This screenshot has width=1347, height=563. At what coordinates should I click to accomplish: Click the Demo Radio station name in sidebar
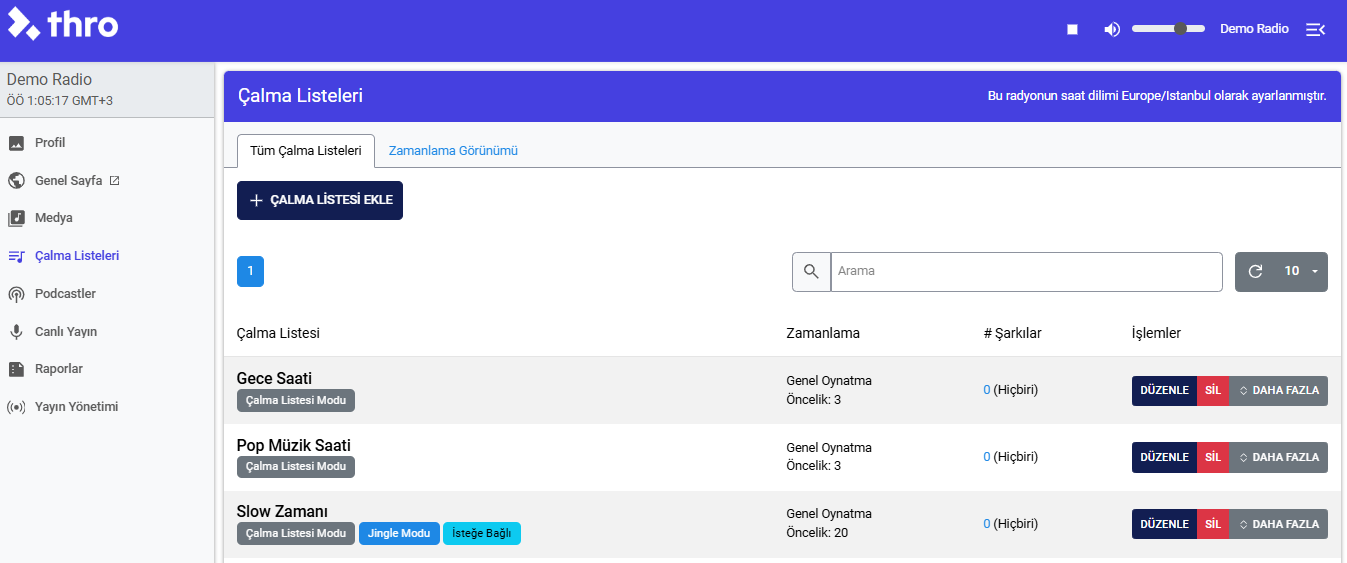click(x=50, y=79)
